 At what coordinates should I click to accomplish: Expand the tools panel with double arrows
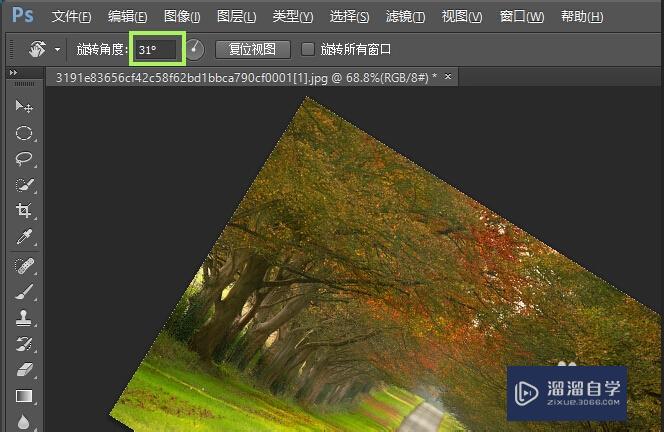pyautogui.click(x=14, y=73)
